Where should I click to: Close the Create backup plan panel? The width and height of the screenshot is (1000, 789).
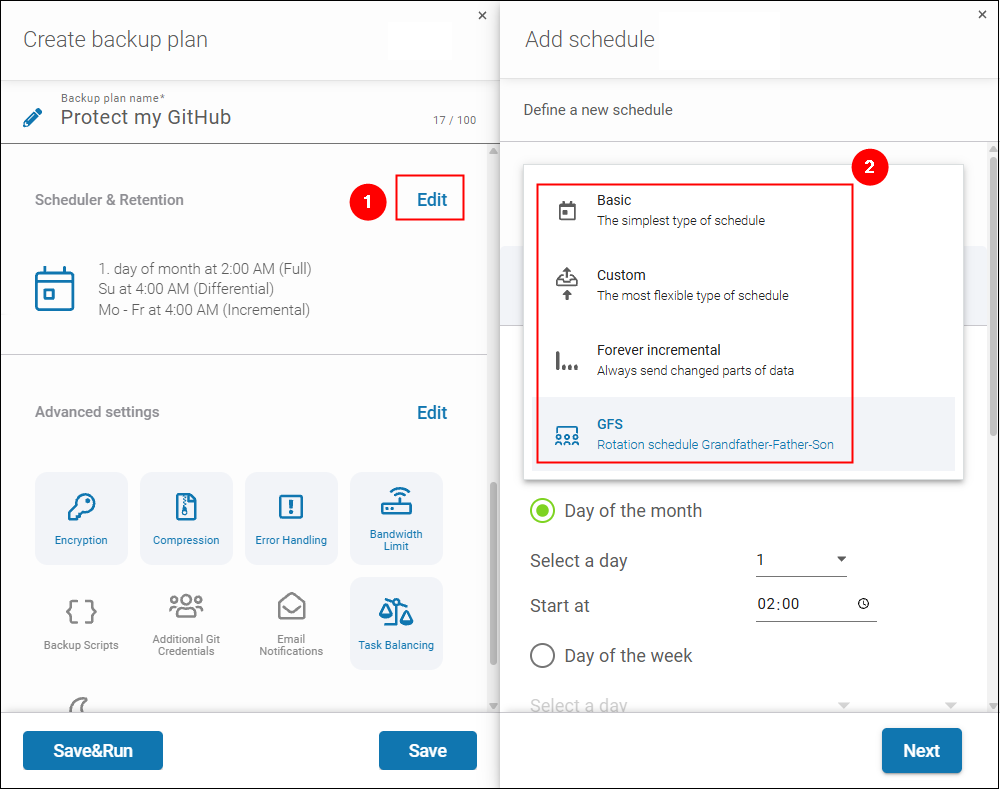(x=482, y=15)
